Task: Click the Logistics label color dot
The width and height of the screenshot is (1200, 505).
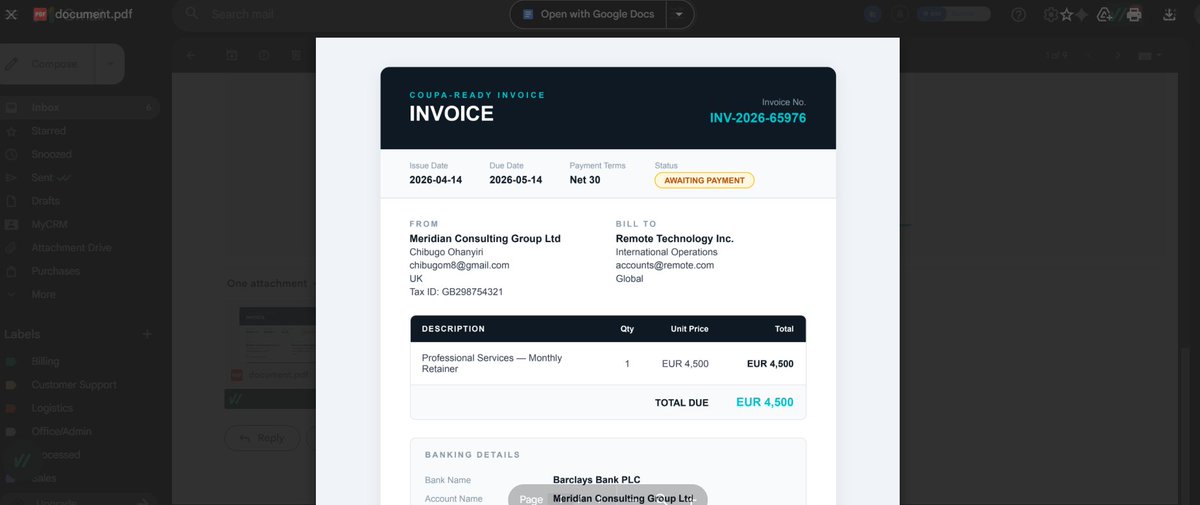Action: (x=11, y=408)
